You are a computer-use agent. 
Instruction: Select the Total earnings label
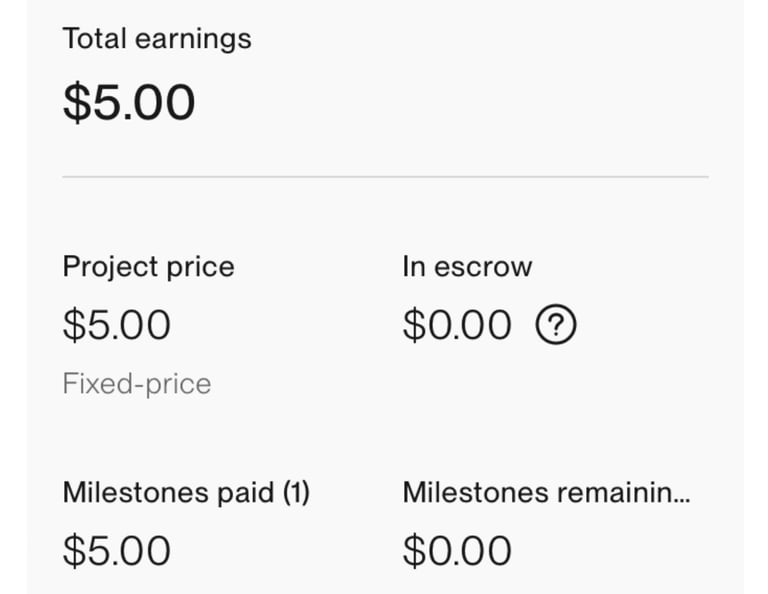(157, 39)
